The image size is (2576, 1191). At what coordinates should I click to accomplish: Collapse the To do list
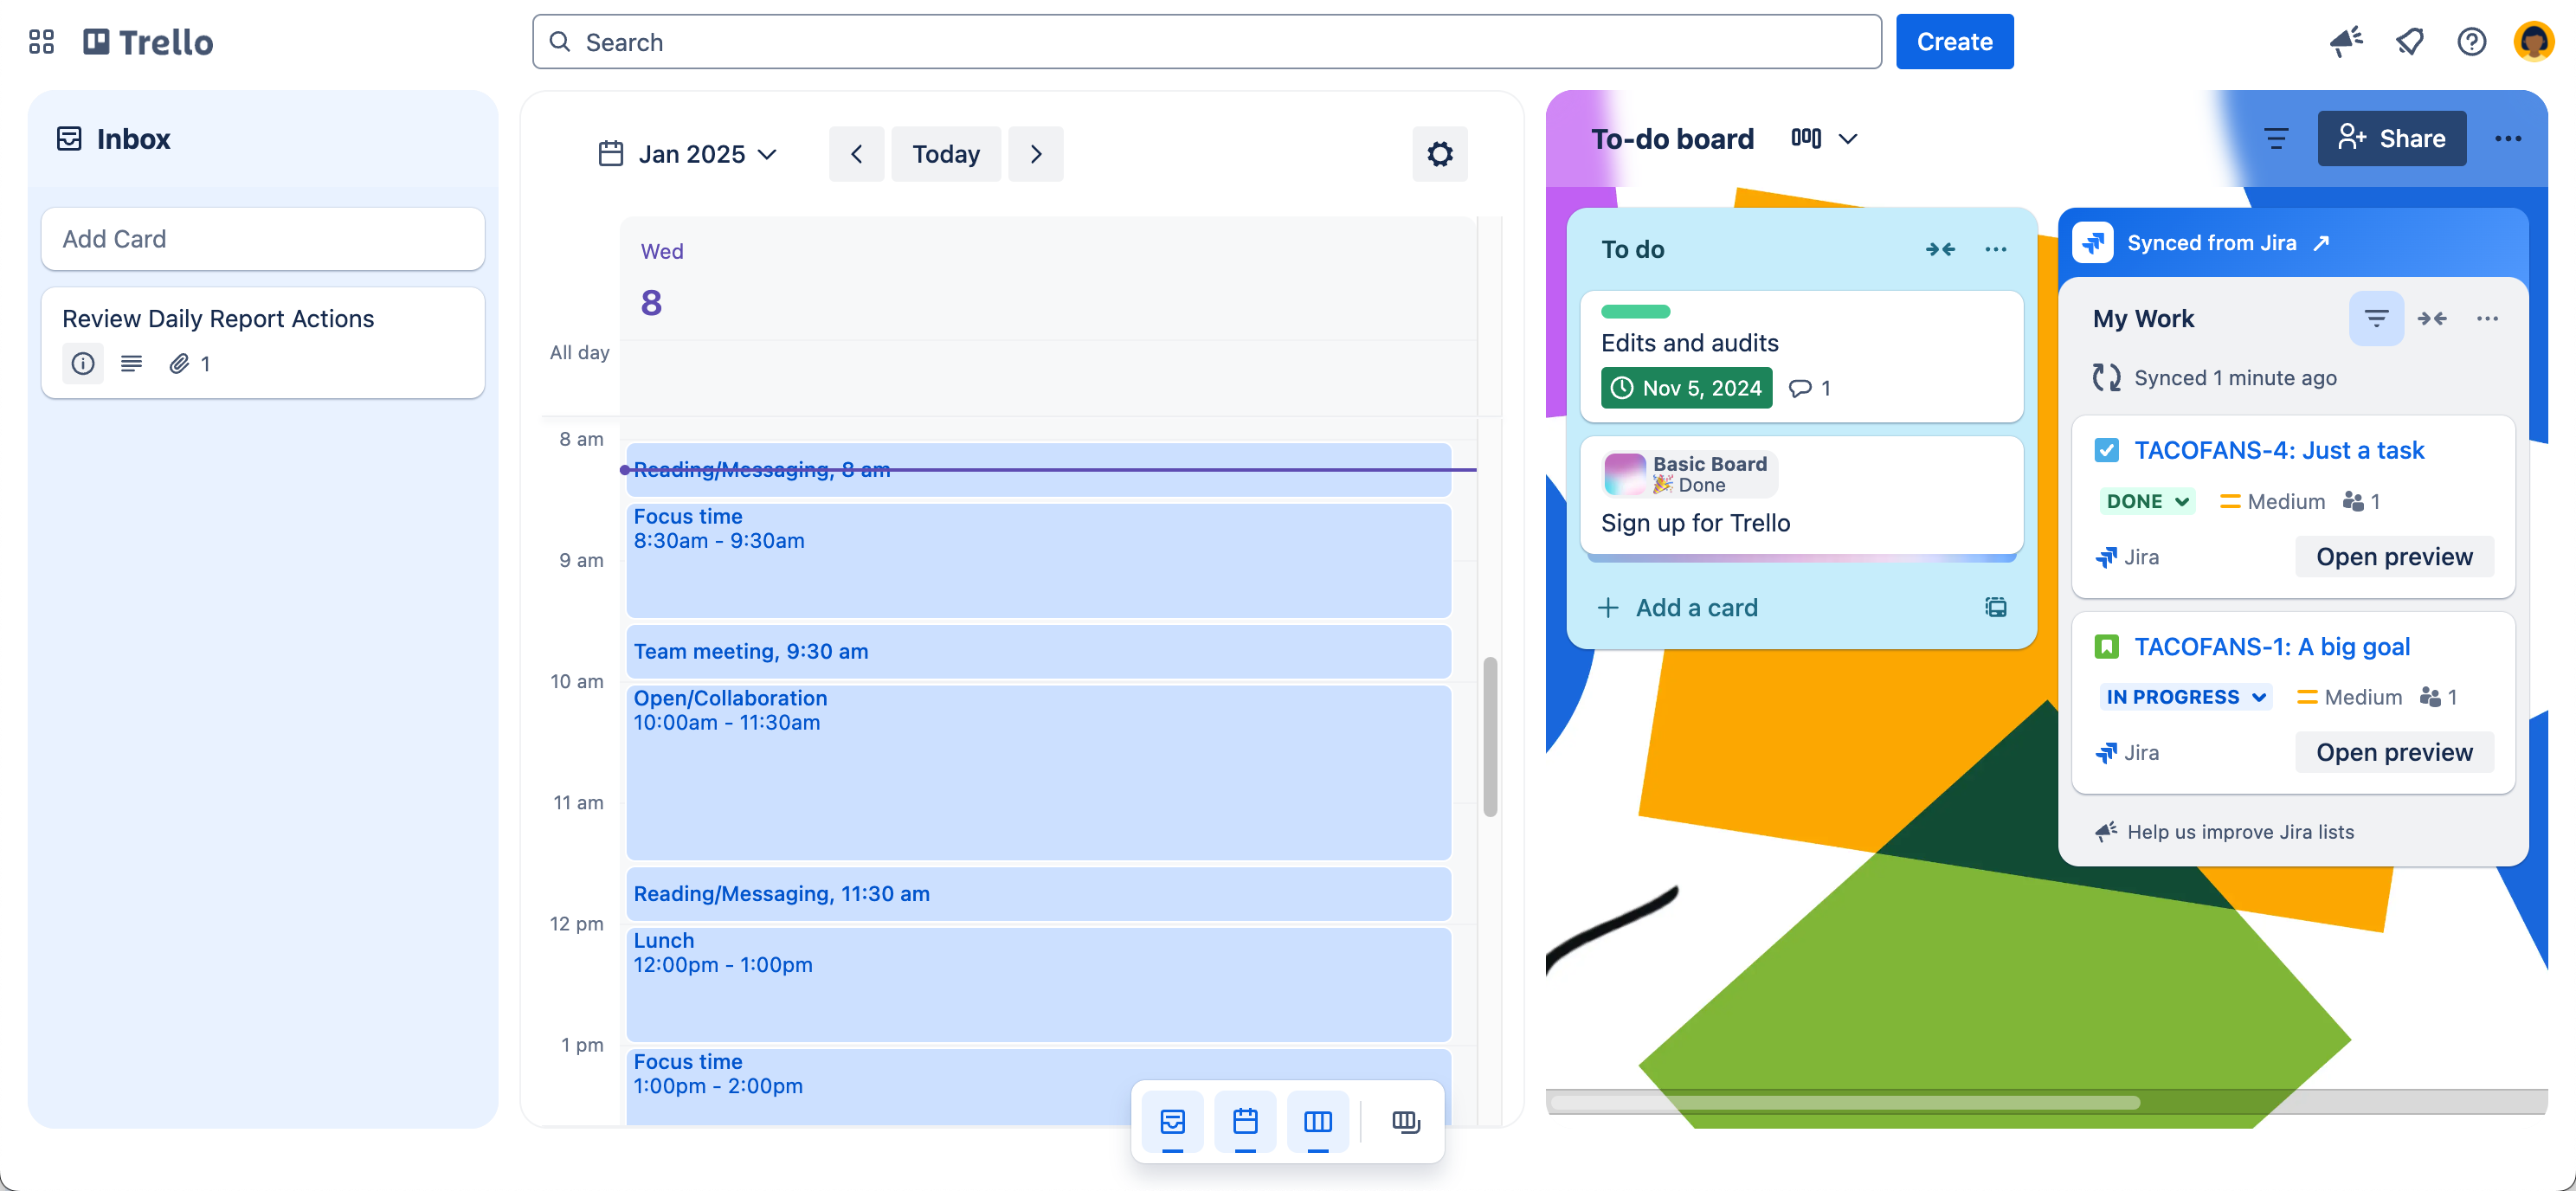[x=1940, y=250]
